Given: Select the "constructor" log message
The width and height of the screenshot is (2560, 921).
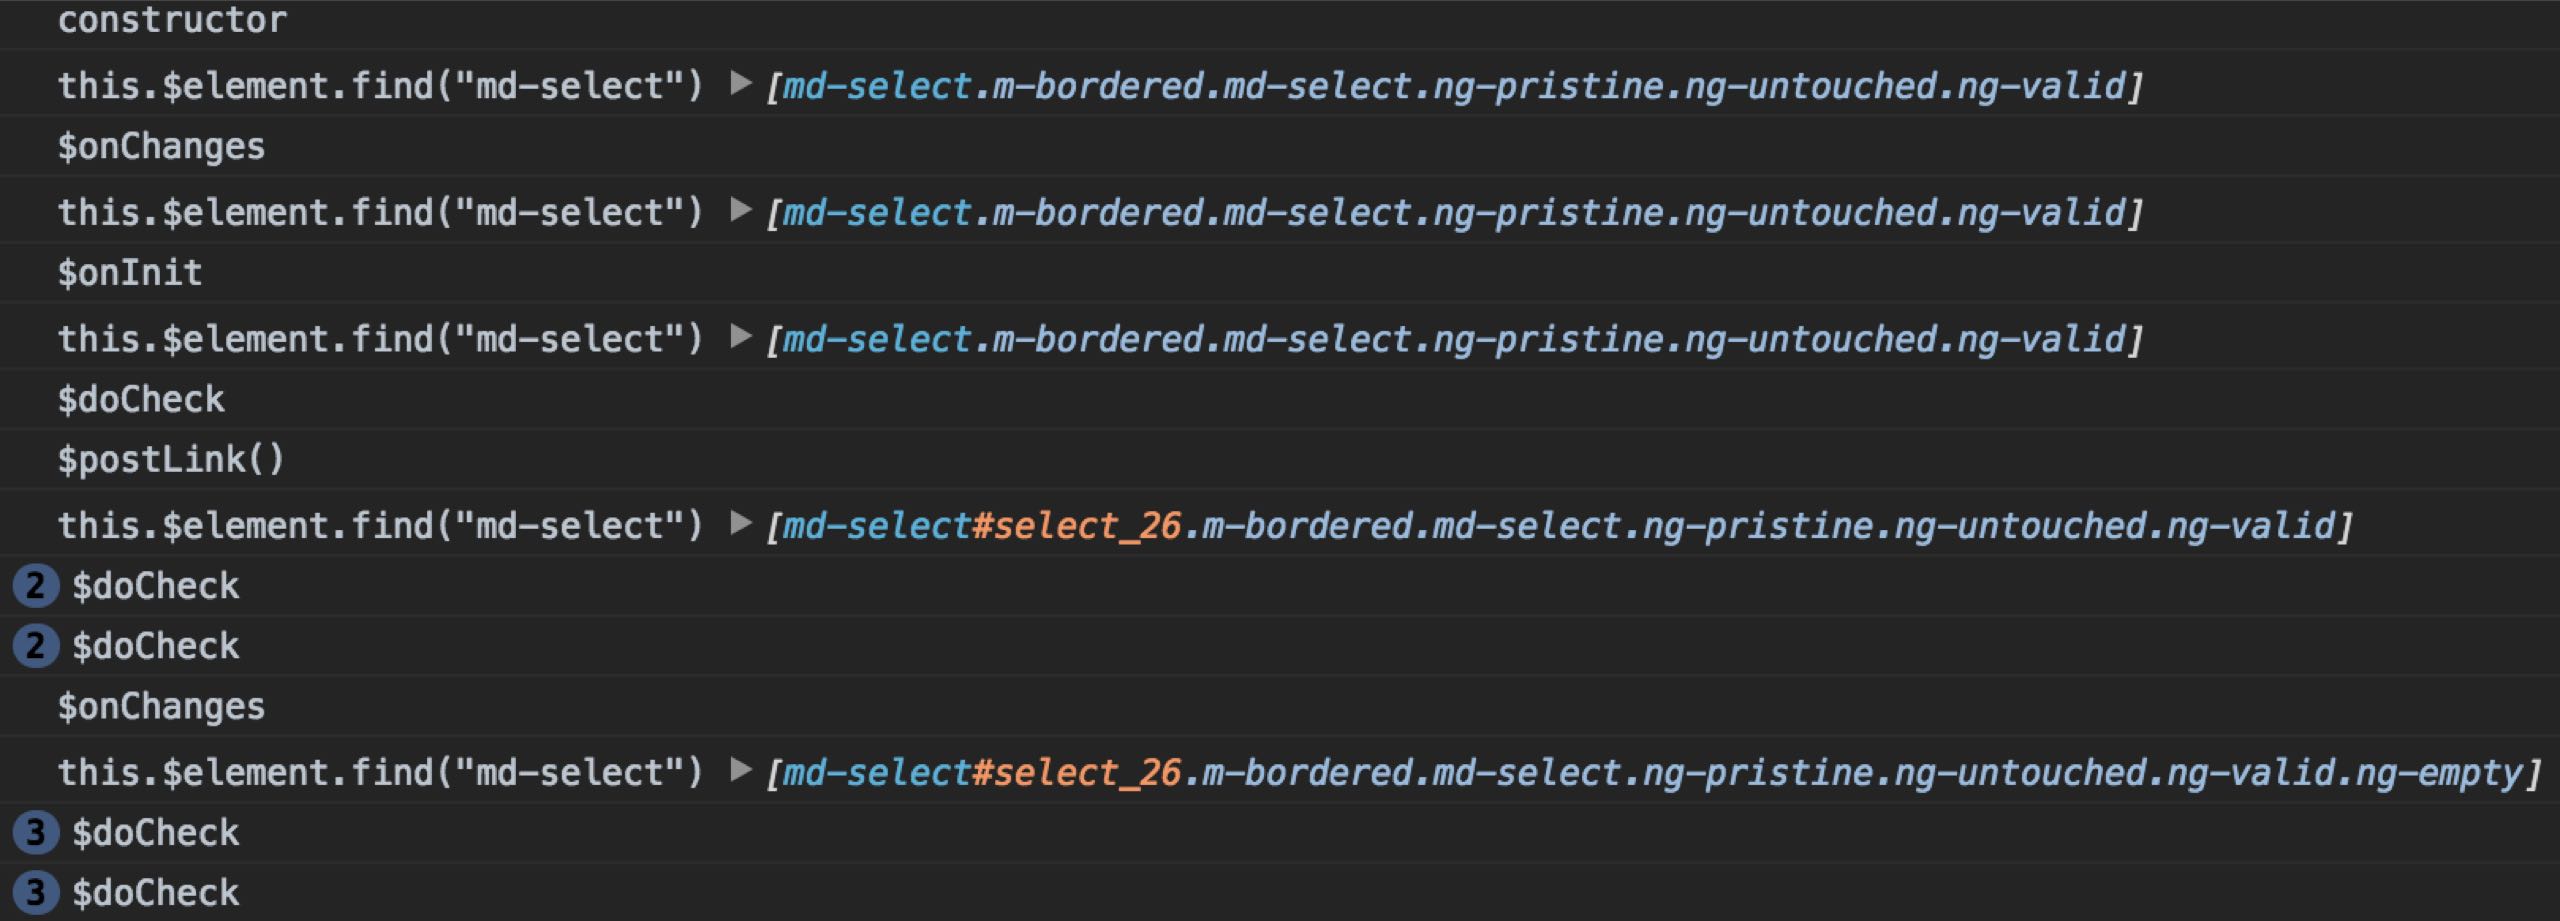Looking at the screenshot, I should [x=172, y=20].
